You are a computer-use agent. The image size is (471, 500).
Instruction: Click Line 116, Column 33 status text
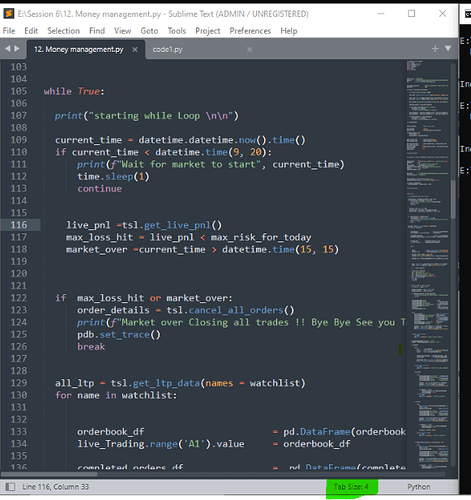tap(56, 487)
